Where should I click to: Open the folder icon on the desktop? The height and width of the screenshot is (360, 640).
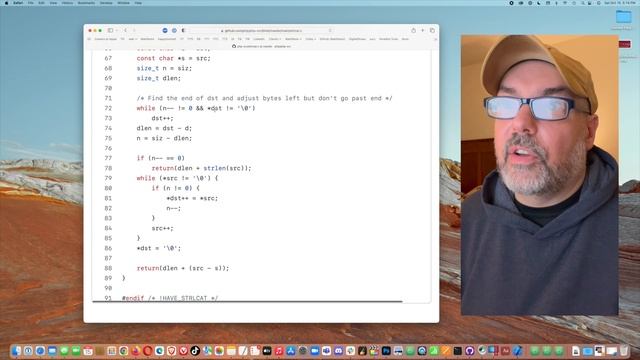[623, 17]
